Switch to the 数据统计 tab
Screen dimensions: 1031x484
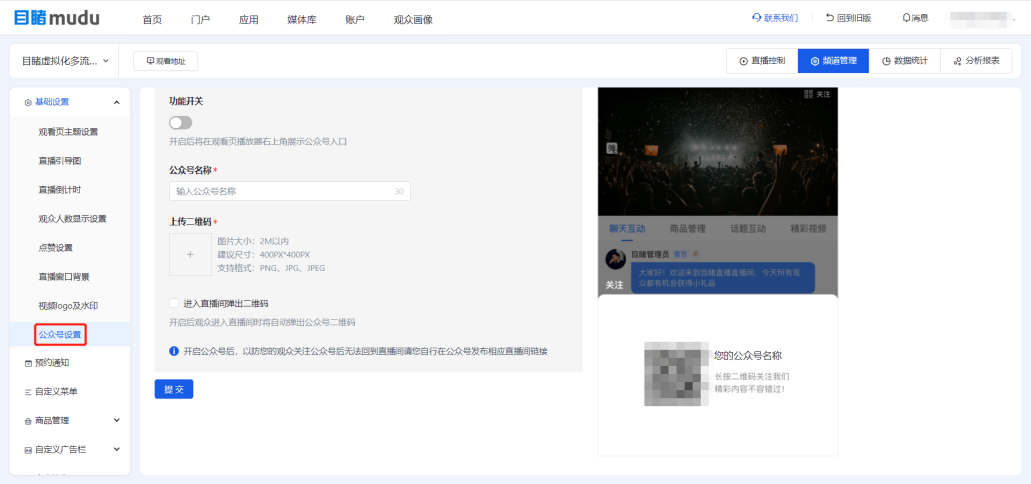pyautogui.click(x=905, y=61)
